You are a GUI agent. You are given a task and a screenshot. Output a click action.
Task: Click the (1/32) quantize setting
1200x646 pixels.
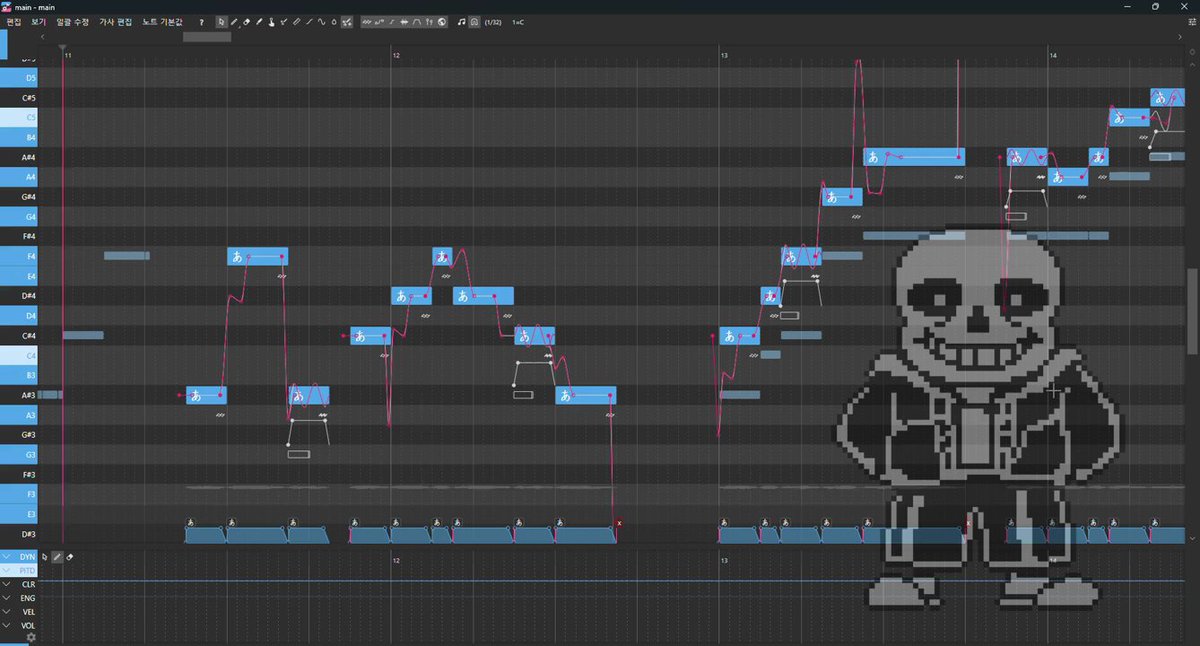coord(493,21)
